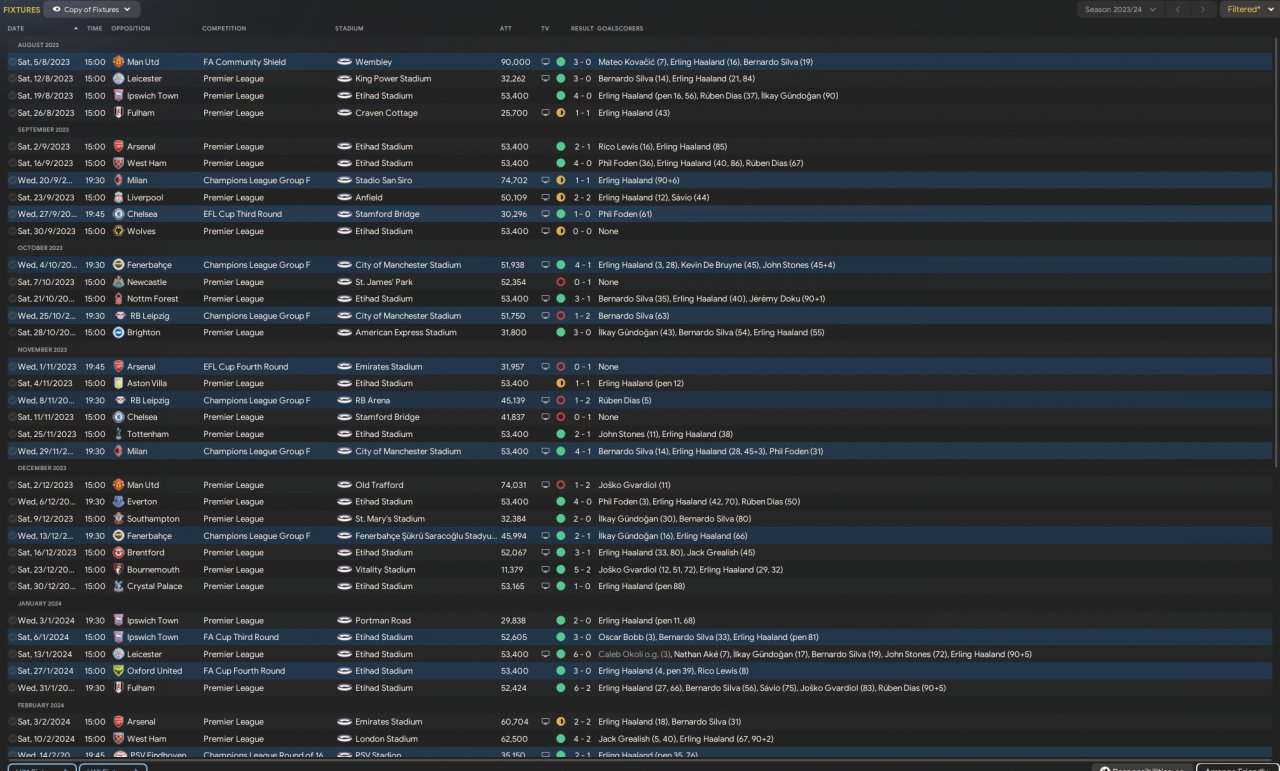
Task: Click the TV icon in the Stamford Bridge EFL Cup row
Action: (545, 214)
